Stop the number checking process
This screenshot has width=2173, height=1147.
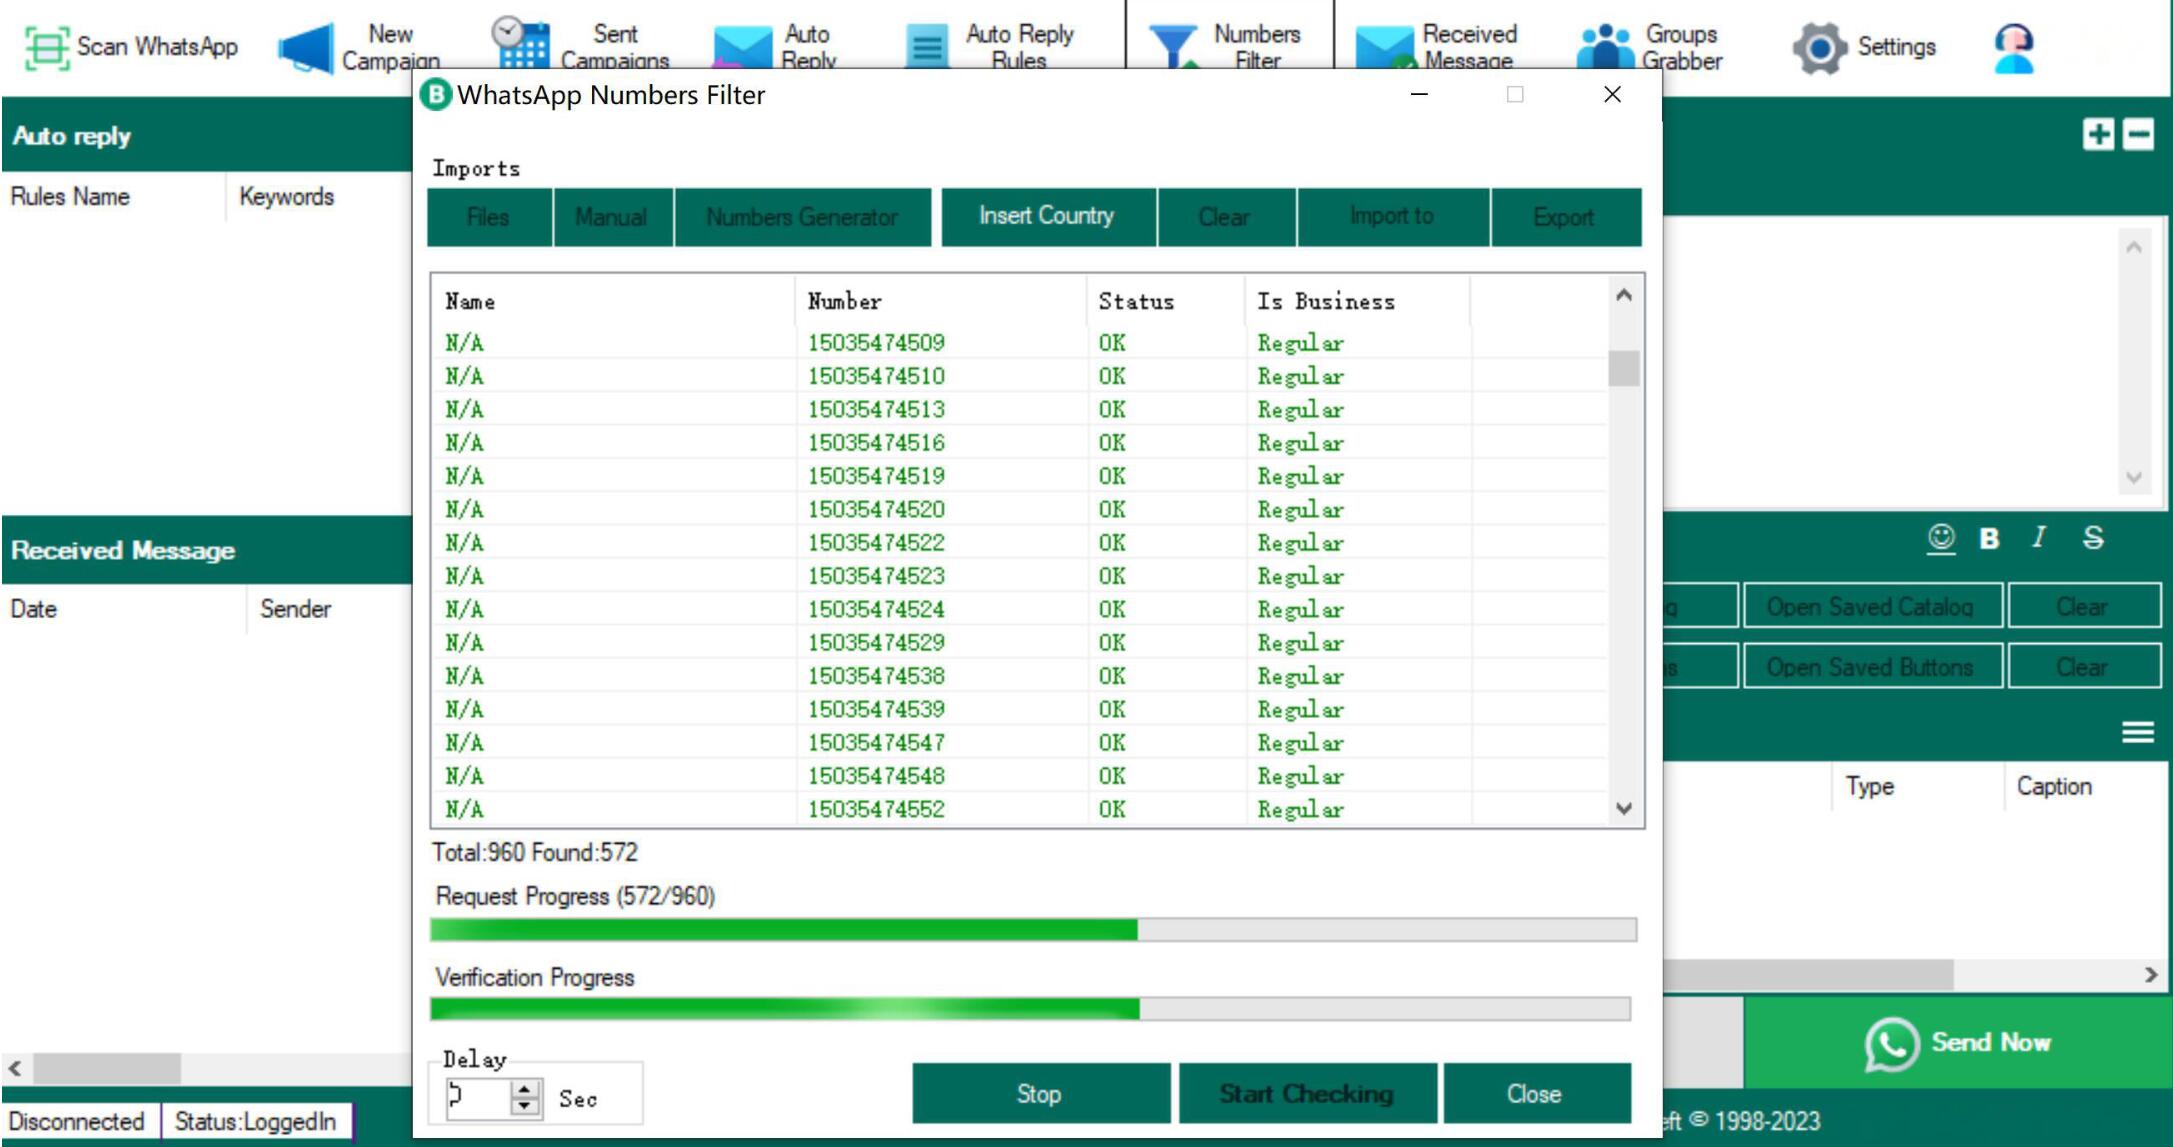[1040, 1094]
